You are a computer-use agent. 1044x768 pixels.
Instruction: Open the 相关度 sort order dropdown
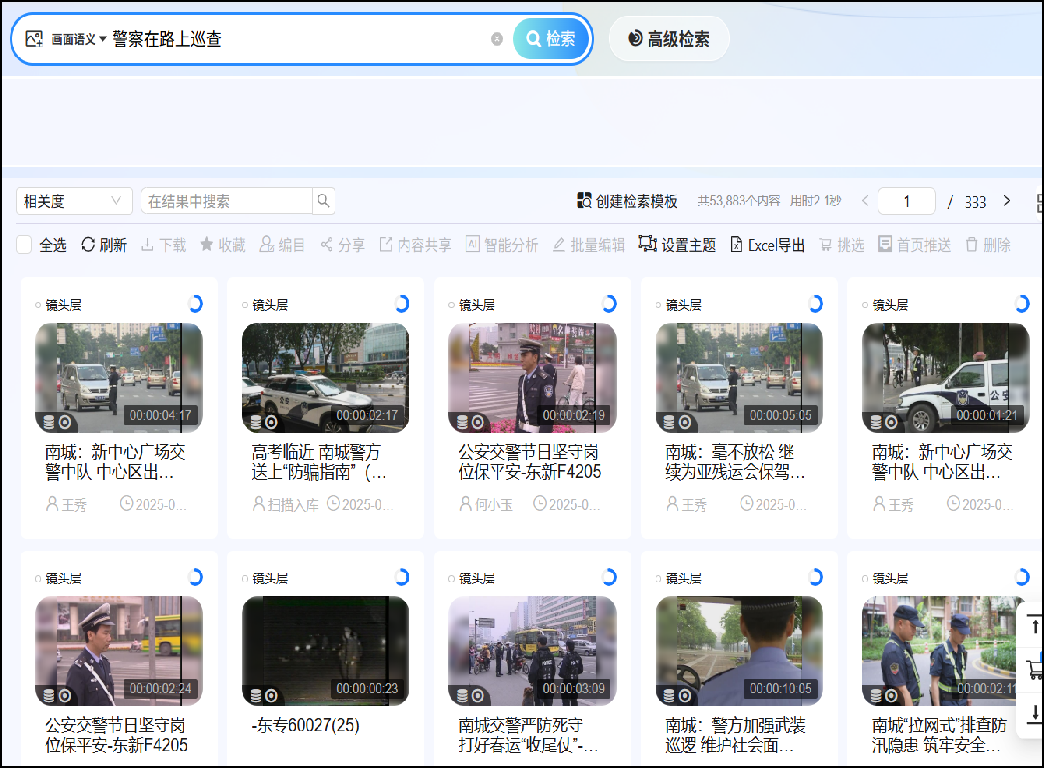coord(73,200)
